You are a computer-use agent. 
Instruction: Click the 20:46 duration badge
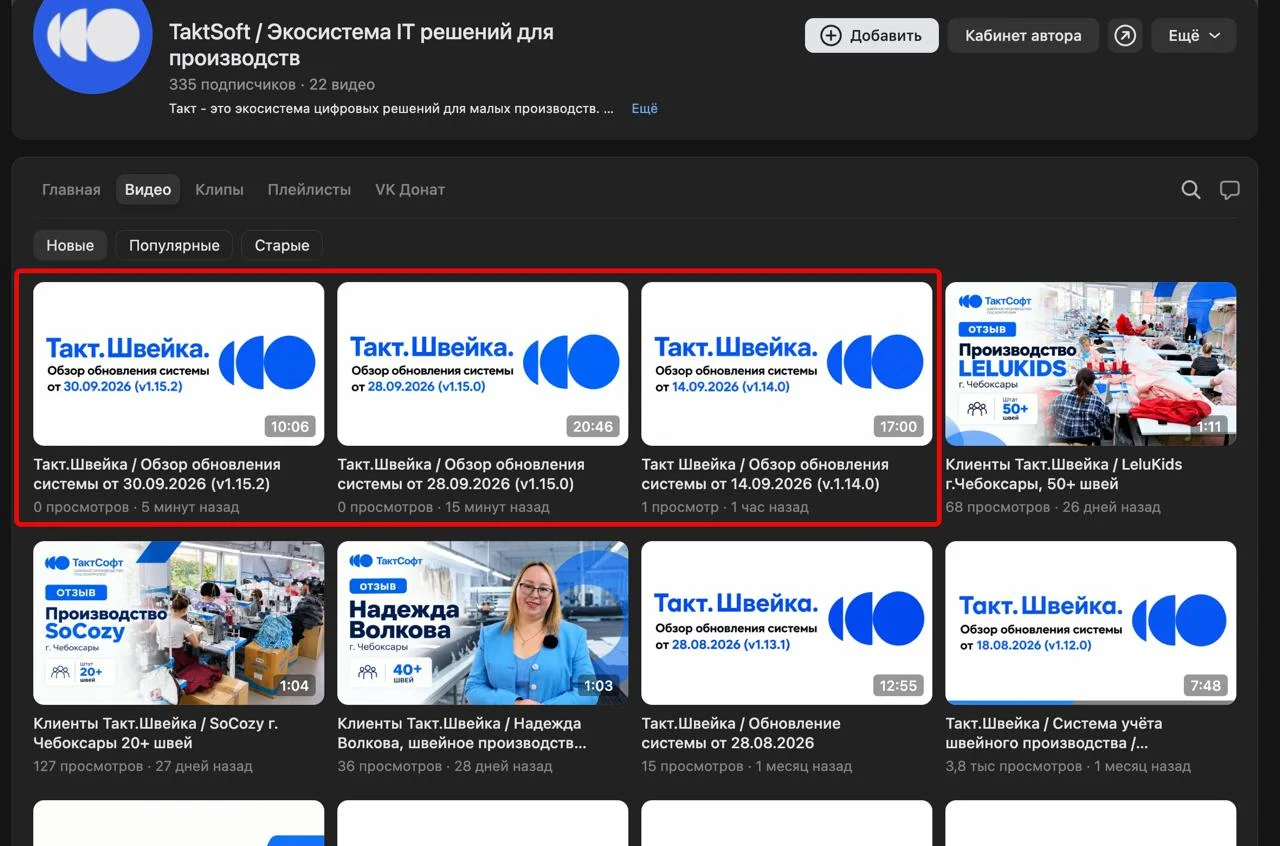[x=593, y=426]
